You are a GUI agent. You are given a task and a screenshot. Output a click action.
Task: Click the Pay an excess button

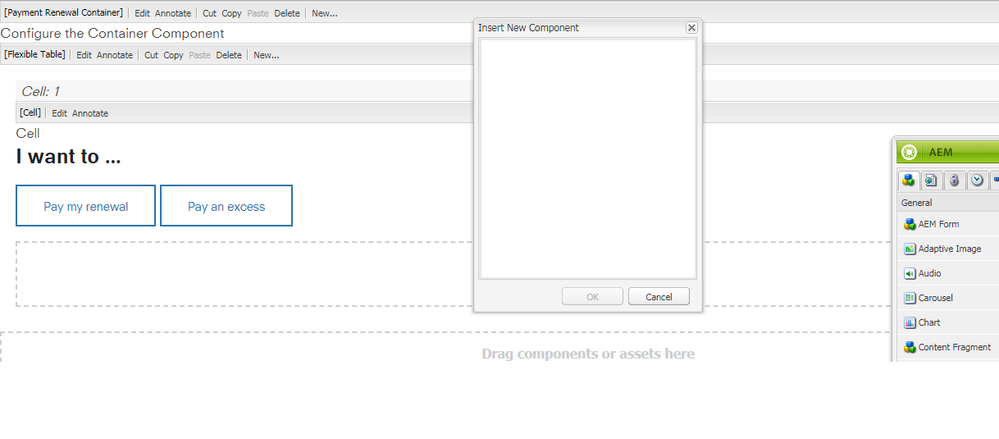[x=226, y=206]
